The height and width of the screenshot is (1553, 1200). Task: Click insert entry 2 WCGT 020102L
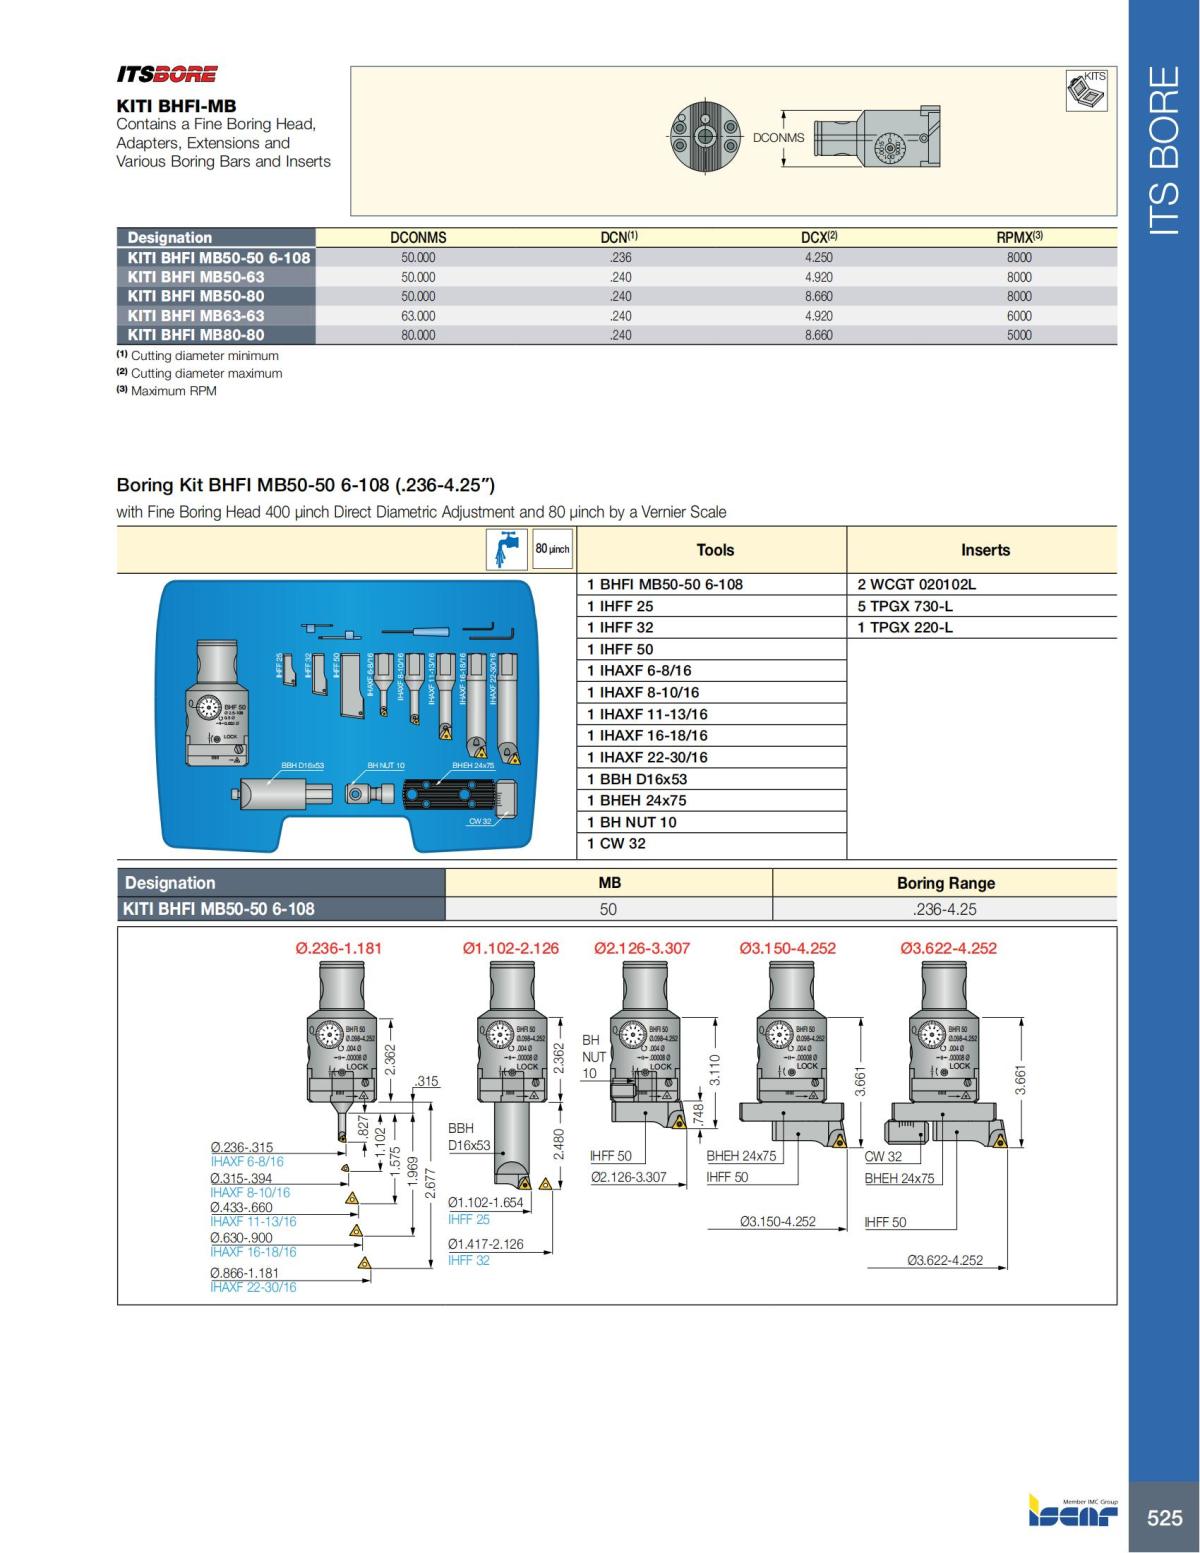[916, 584]
